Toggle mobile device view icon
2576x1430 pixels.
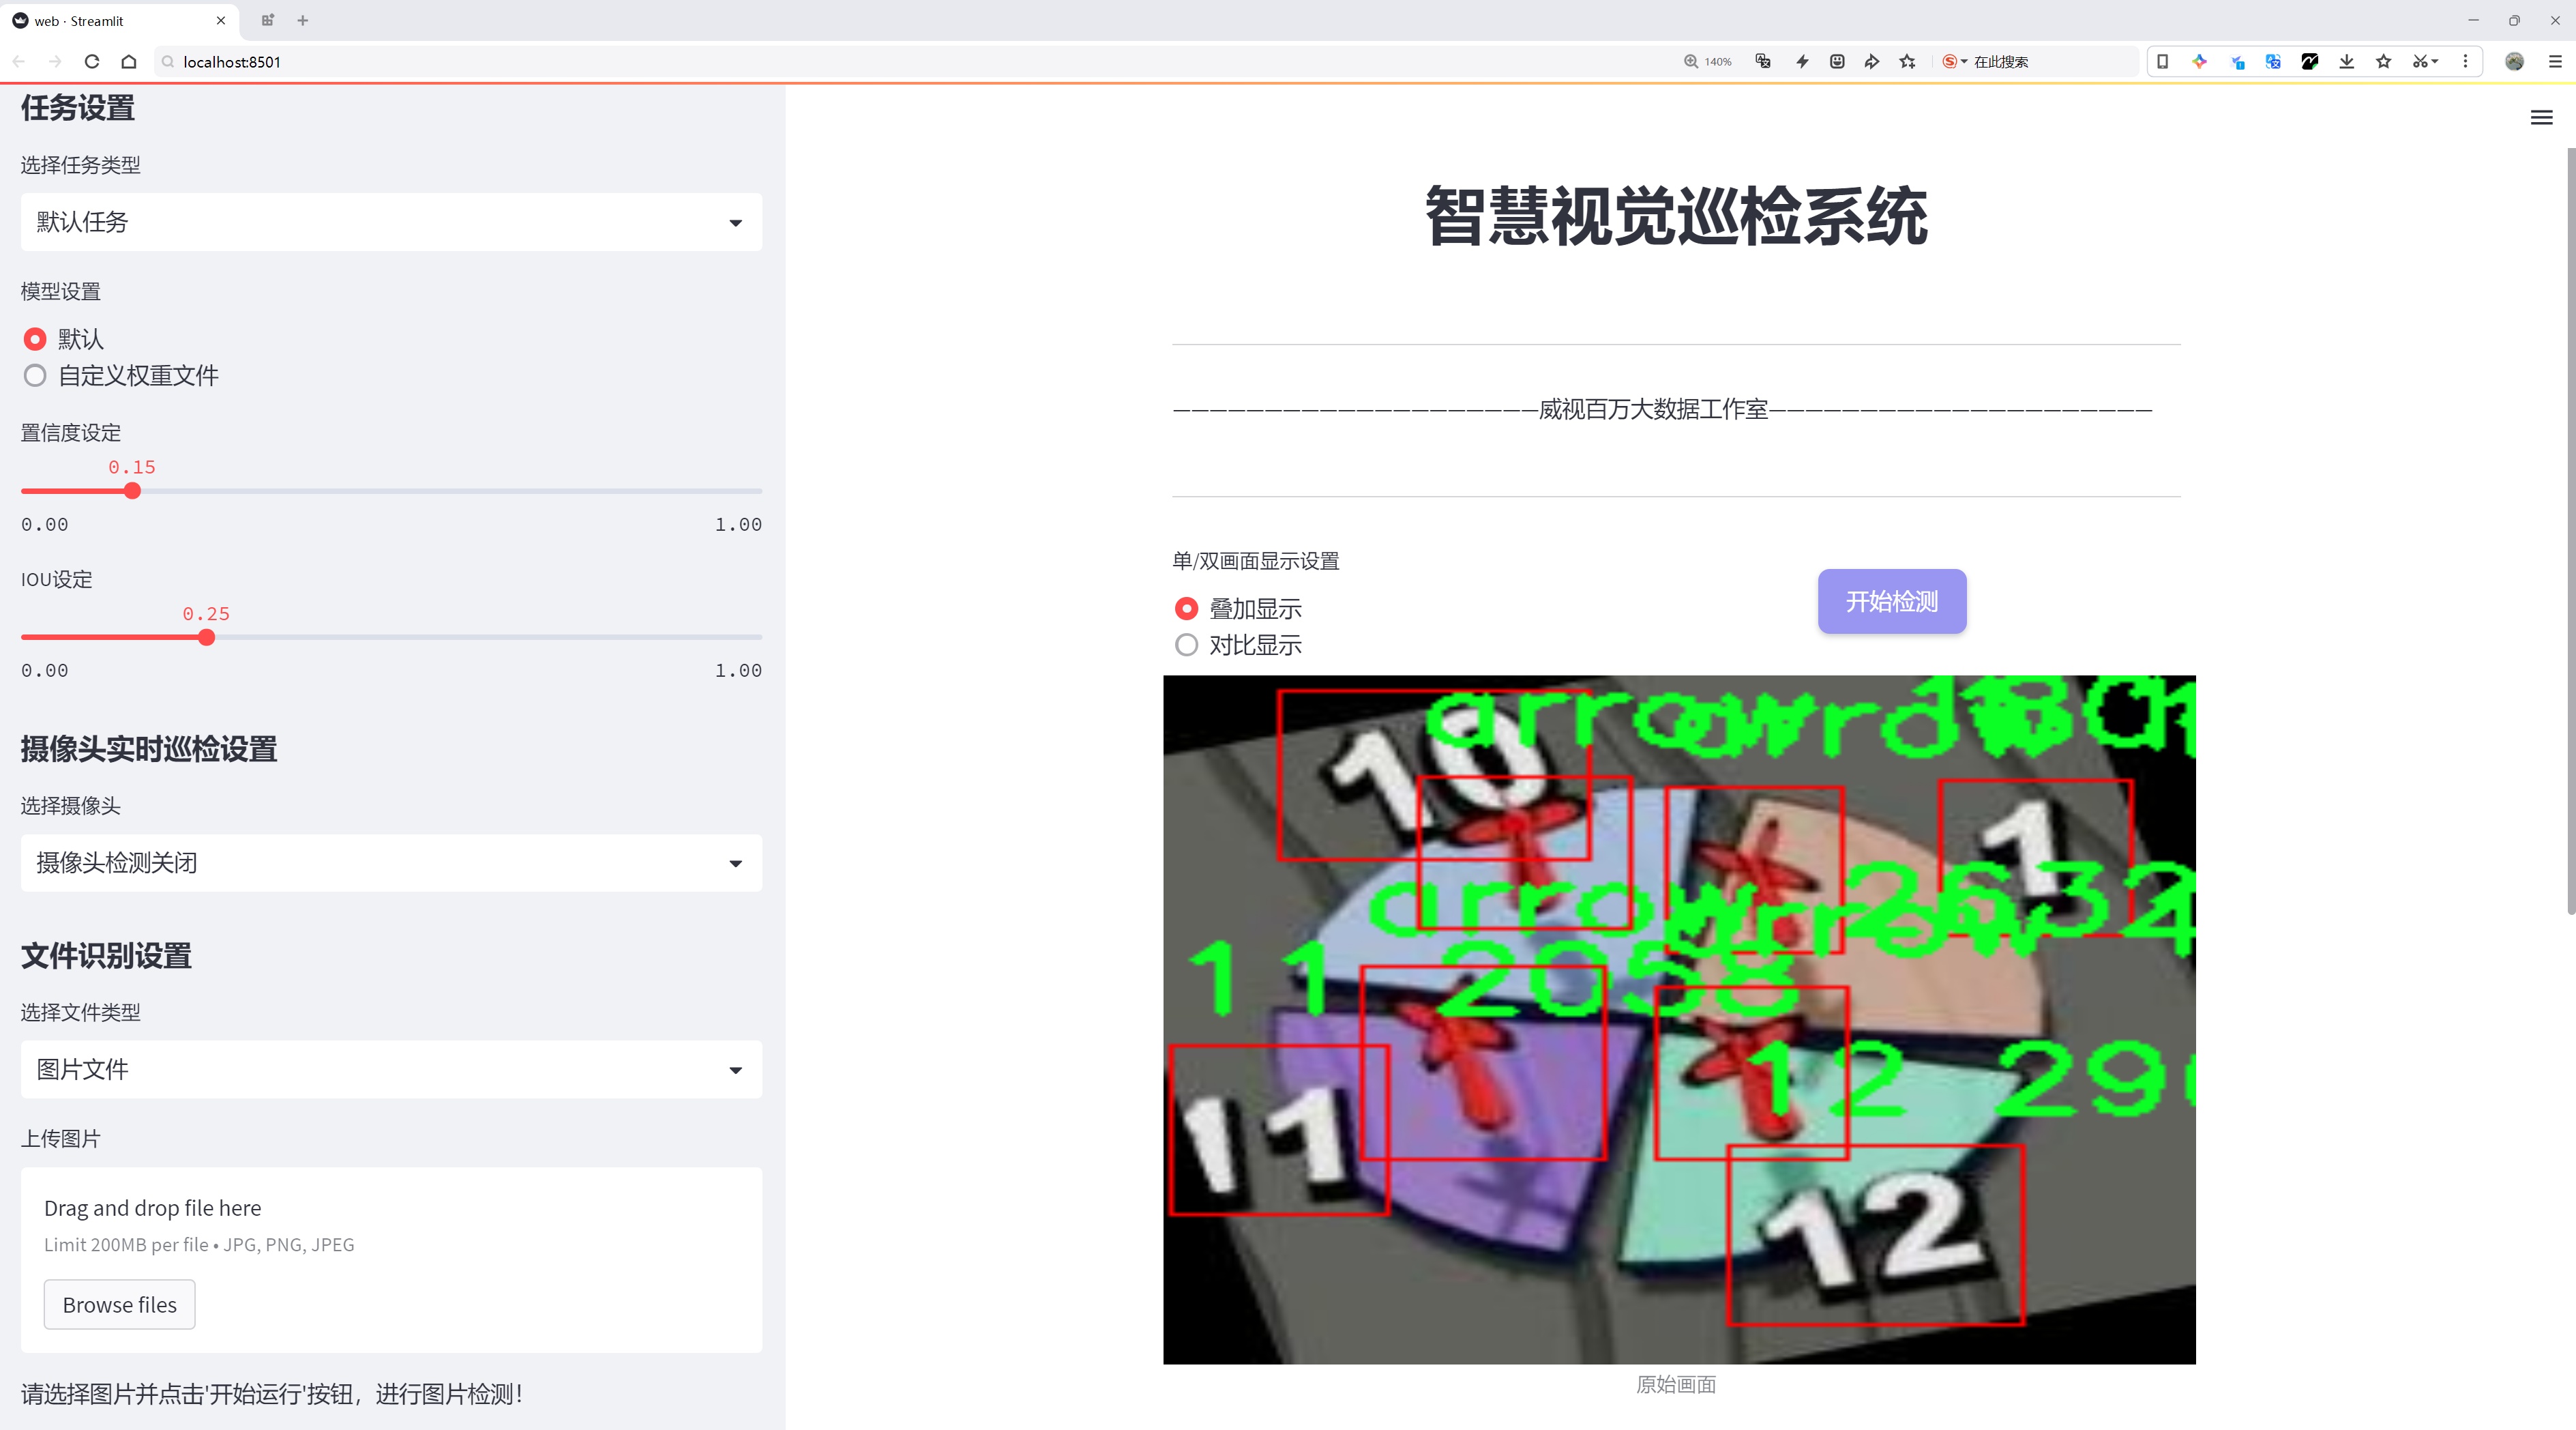click(2162, 61)
